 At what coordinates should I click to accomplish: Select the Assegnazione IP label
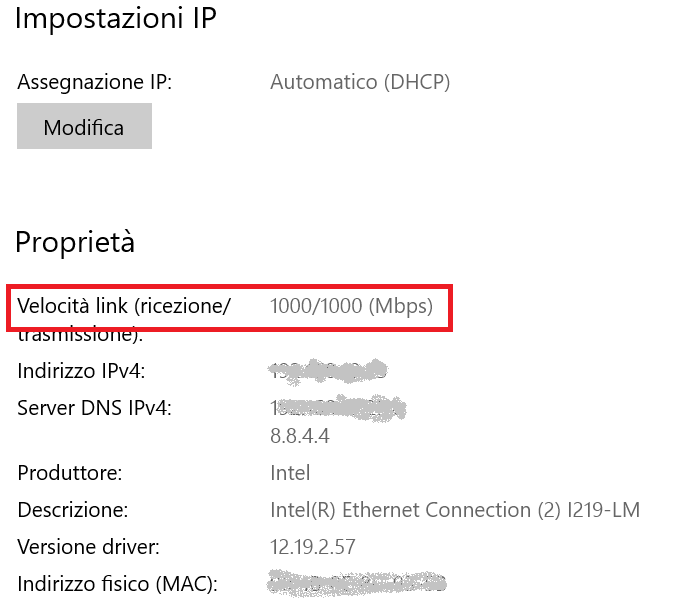coord(95,82)
